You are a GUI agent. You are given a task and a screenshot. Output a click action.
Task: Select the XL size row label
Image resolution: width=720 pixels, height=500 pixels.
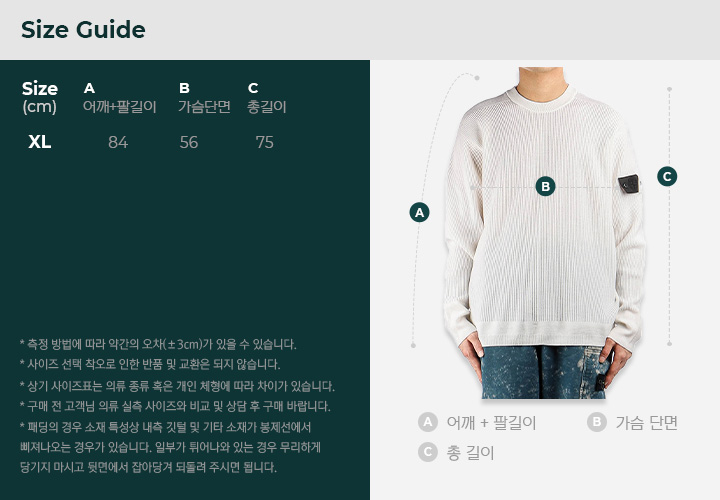[39, 142]
